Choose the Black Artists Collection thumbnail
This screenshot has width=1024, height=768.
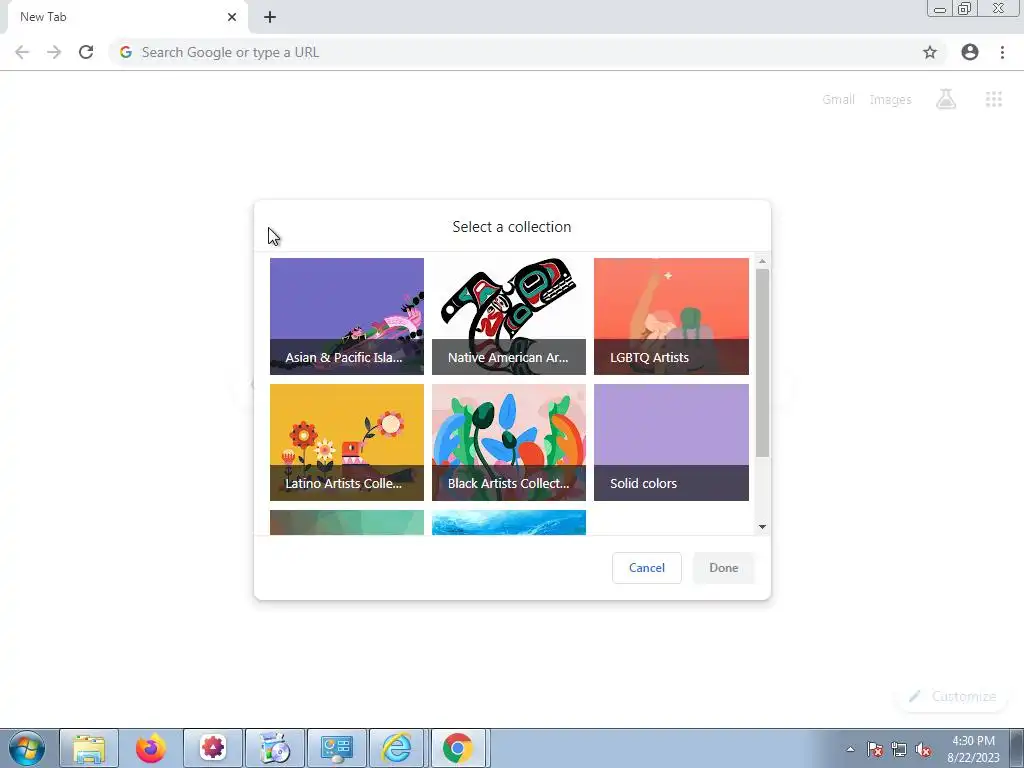pyautogui.click(x=509, y=442)
